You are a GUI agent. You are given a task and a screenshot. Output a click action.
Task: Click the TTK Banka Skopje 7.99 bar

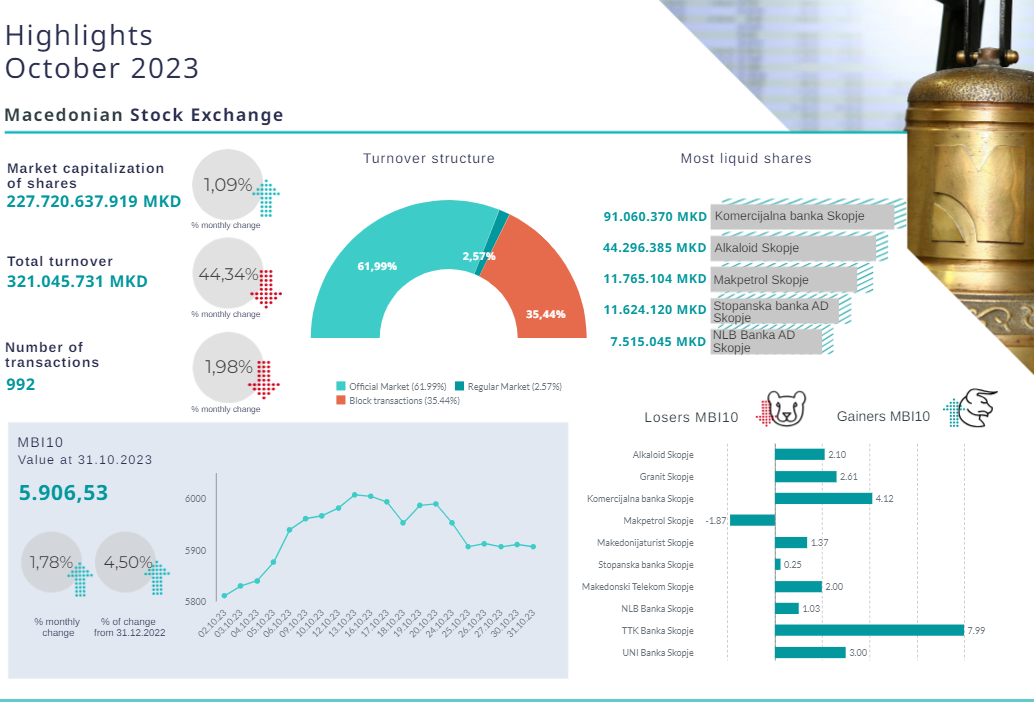[x=869, y=630]
